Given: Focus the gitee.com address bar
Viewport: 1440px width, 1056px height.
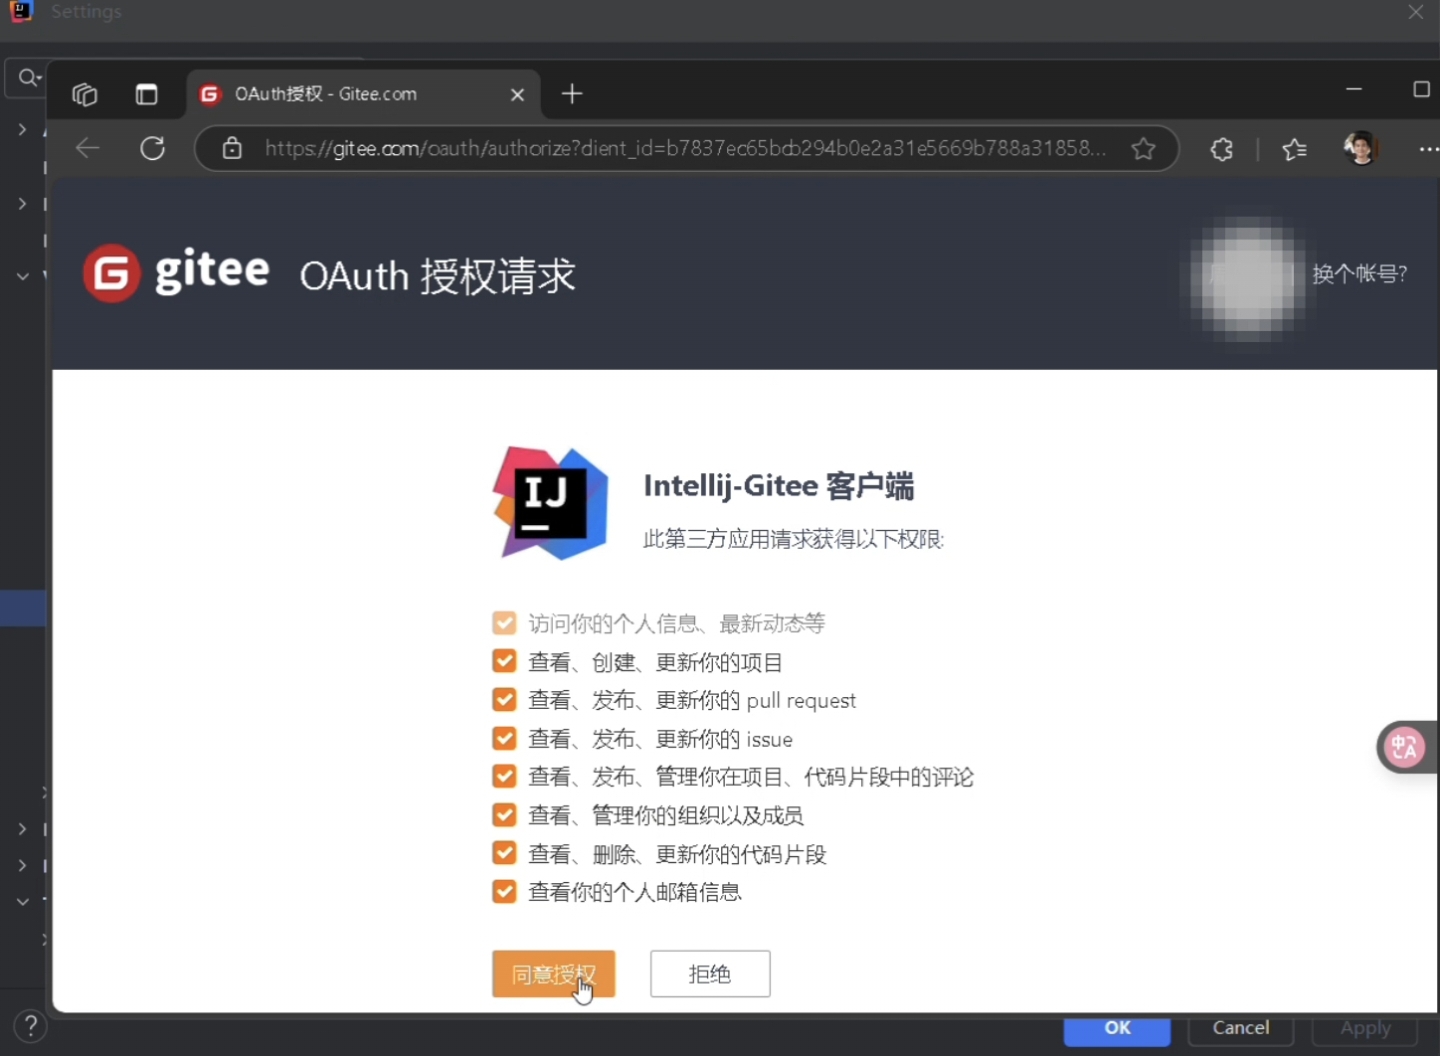Looking at the screenshot, I should 685,148.
